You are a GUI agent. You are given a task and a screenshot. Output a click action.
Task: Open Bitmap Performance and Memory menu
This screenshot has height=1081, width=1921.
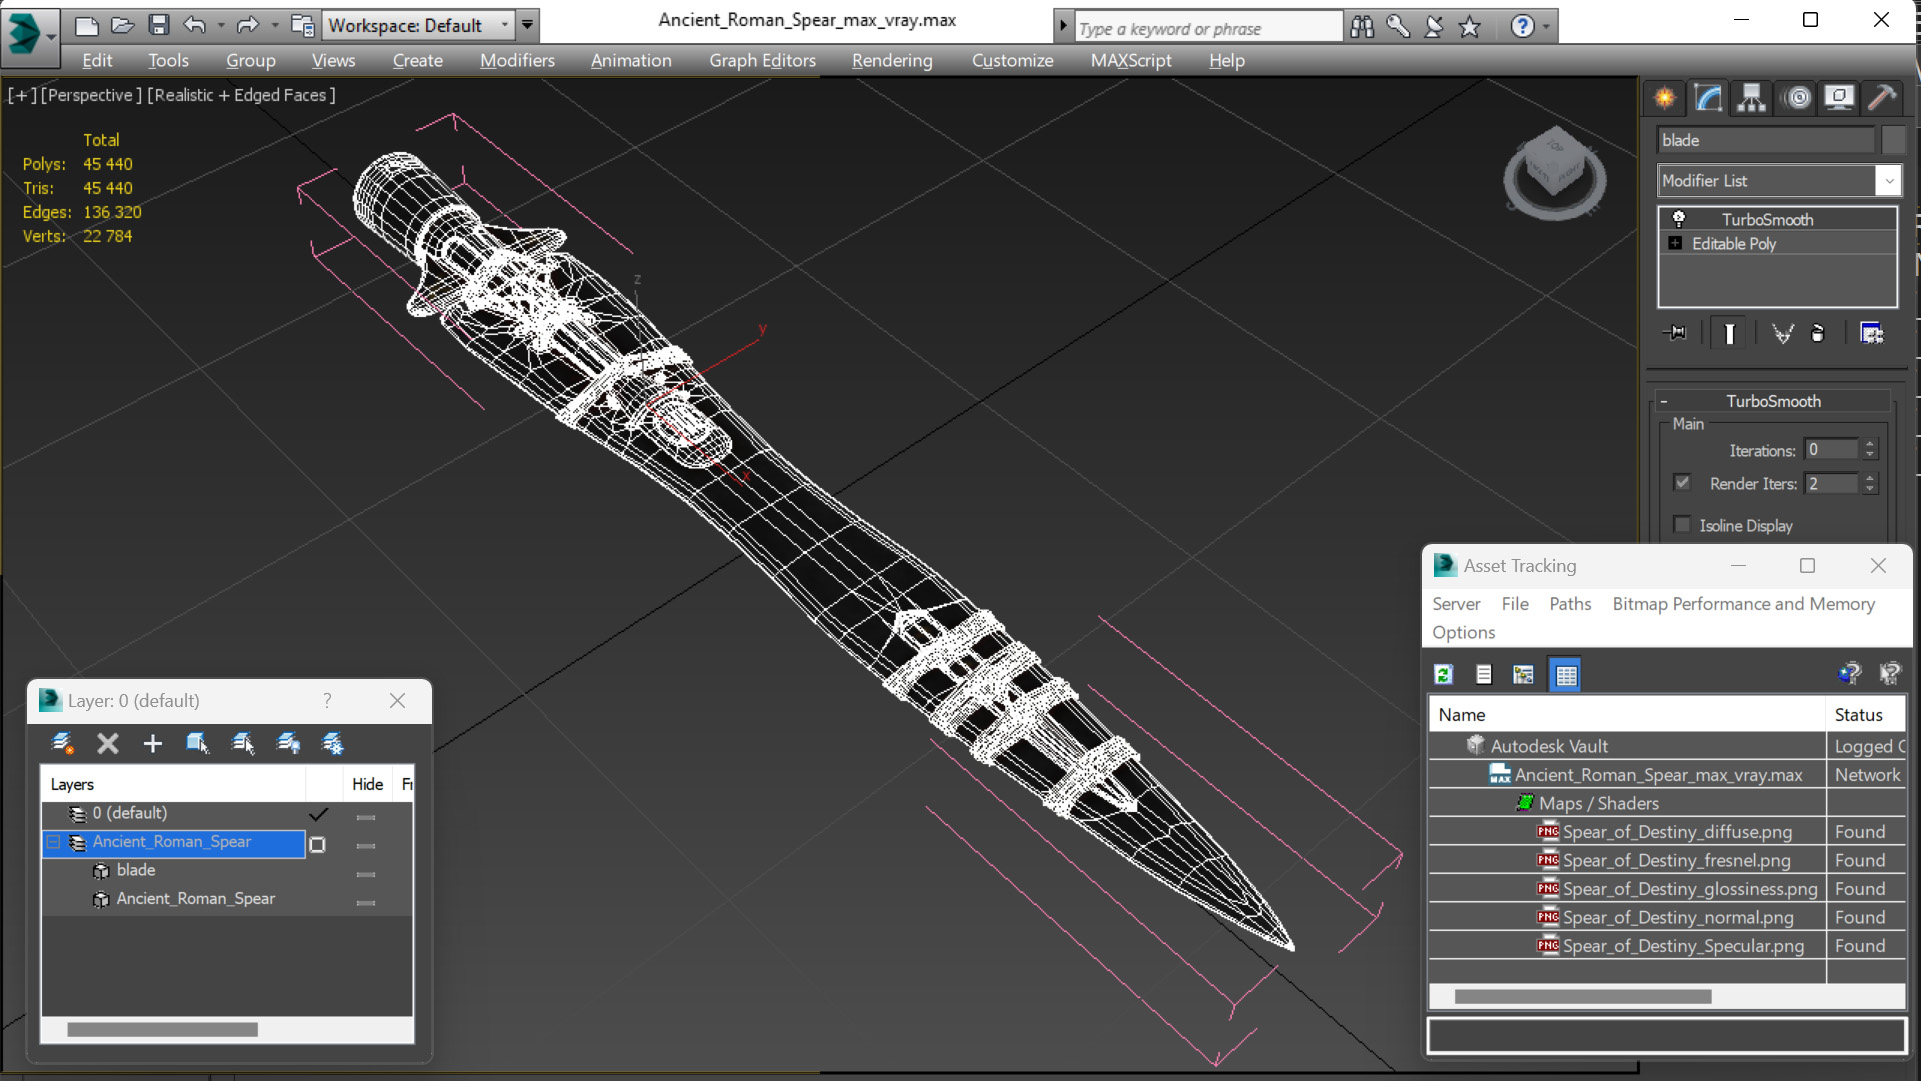[1743, 603]
